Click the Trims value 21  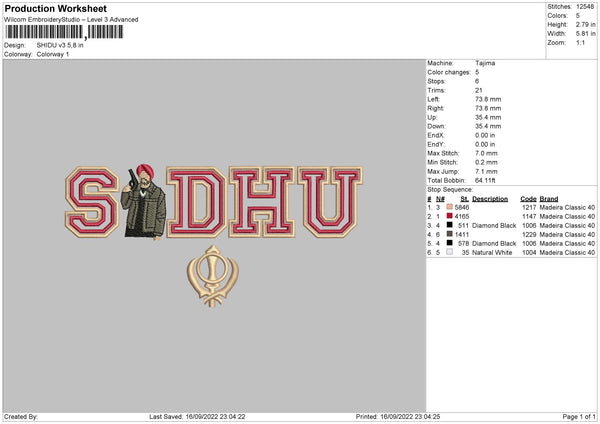479,90
